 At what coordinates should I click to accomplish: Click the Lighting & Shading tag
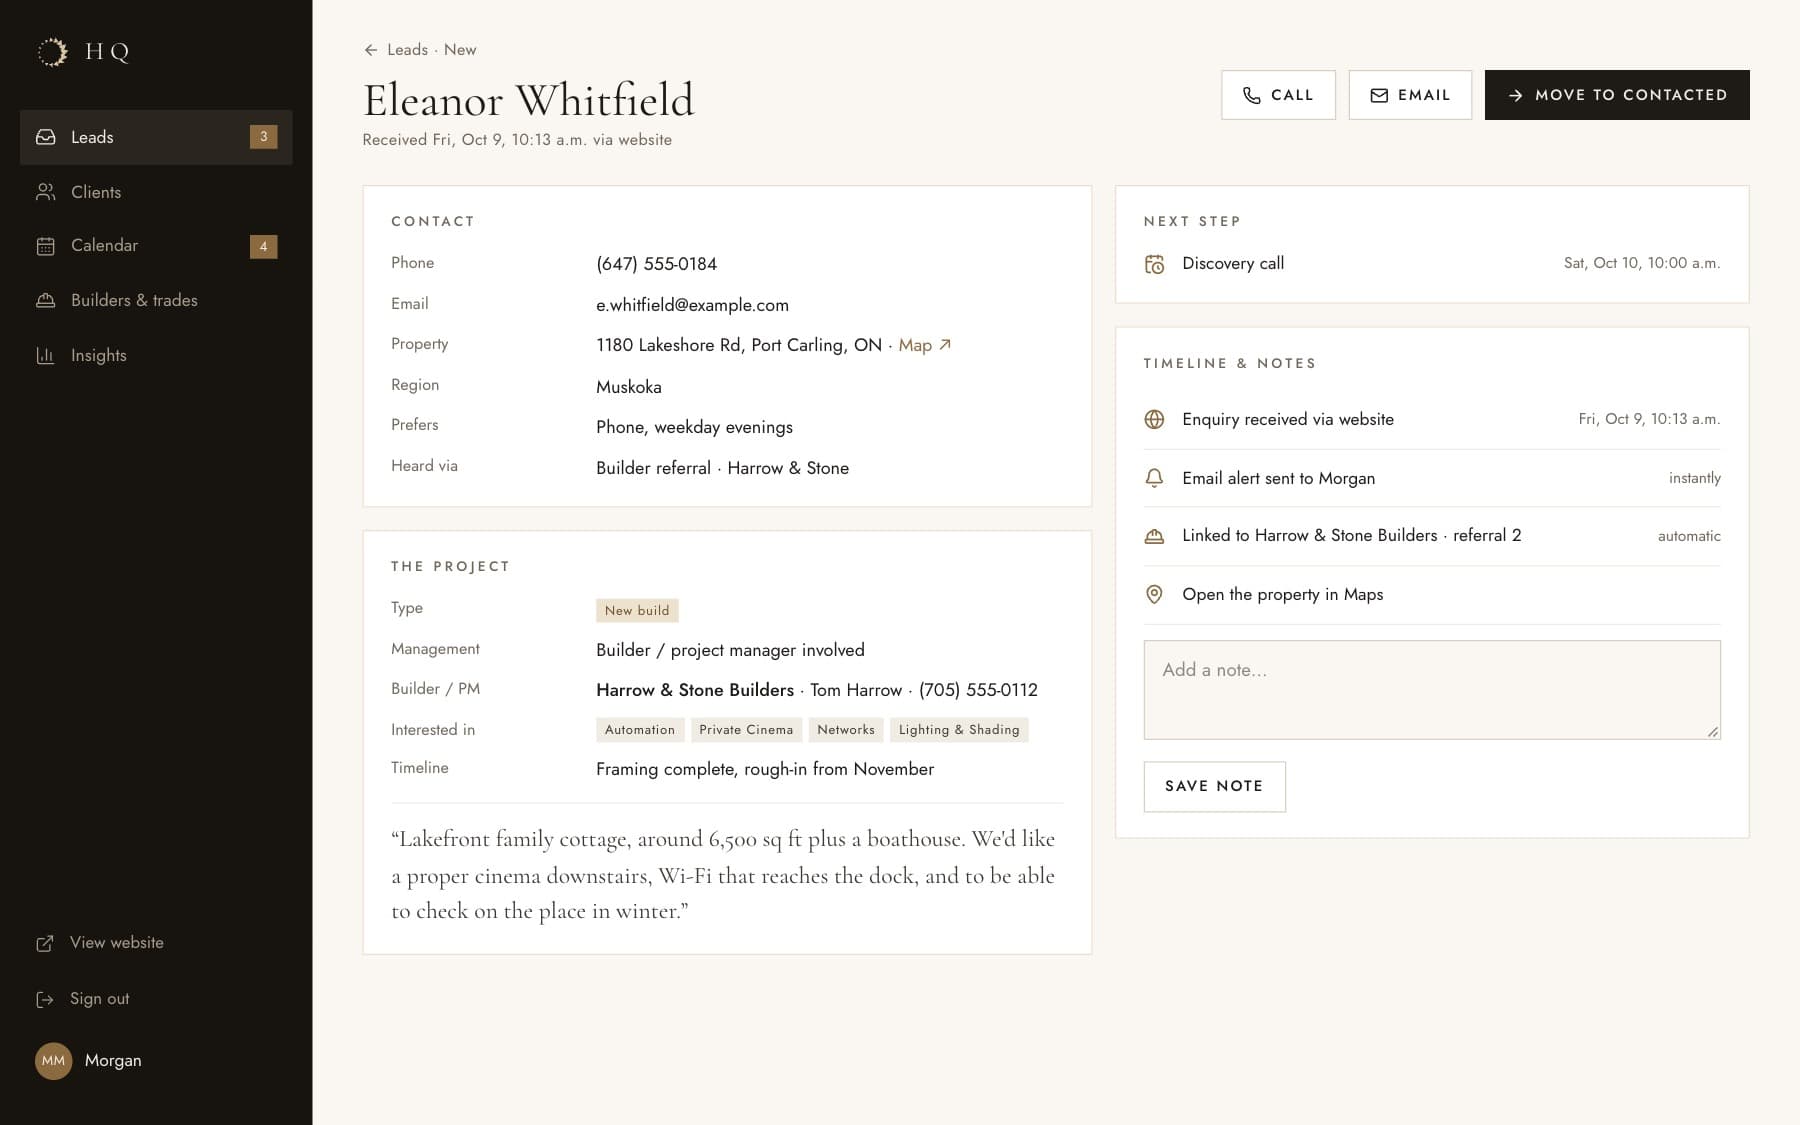(959, 730)
